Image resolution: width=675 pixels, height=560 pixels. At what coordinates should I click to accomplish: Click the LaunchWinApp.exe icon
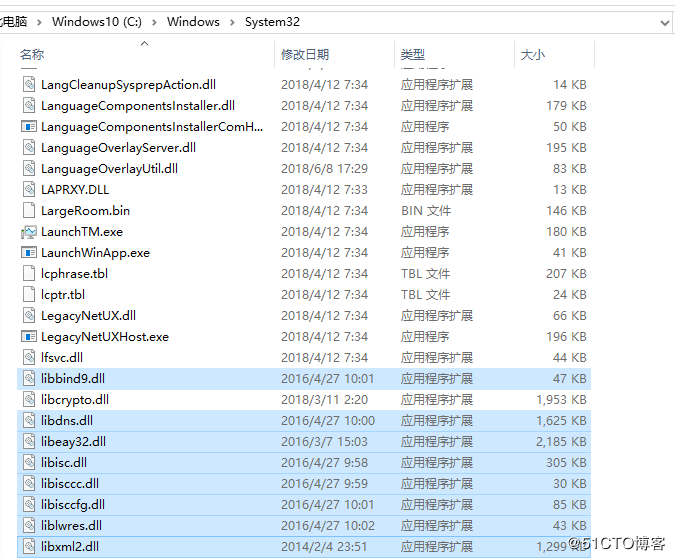coord(29,253)
